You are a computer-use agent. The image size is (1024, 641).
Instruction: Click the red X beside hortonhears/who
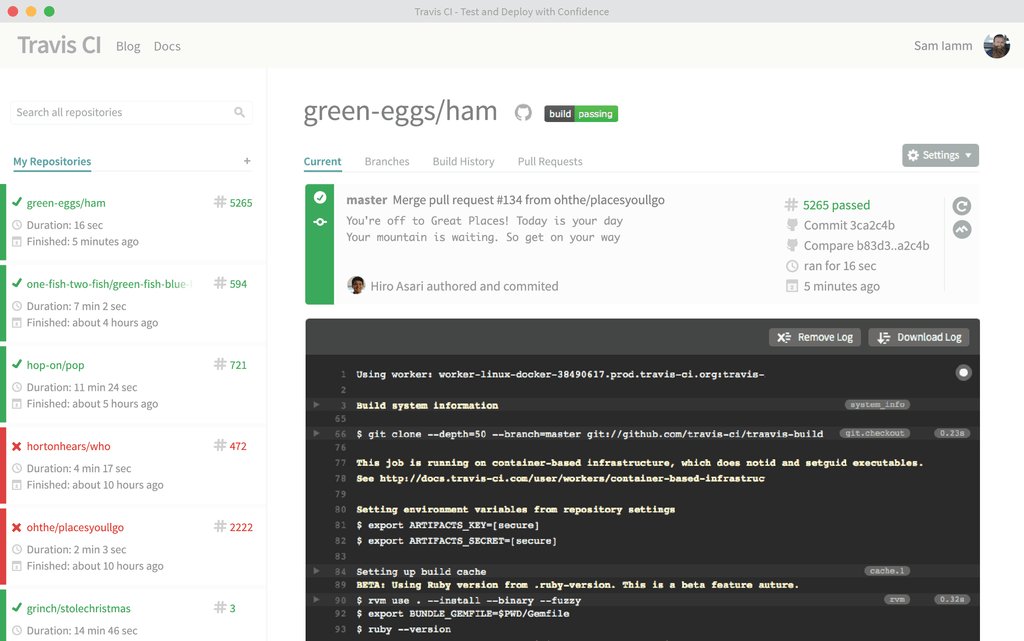coord(17,446)
